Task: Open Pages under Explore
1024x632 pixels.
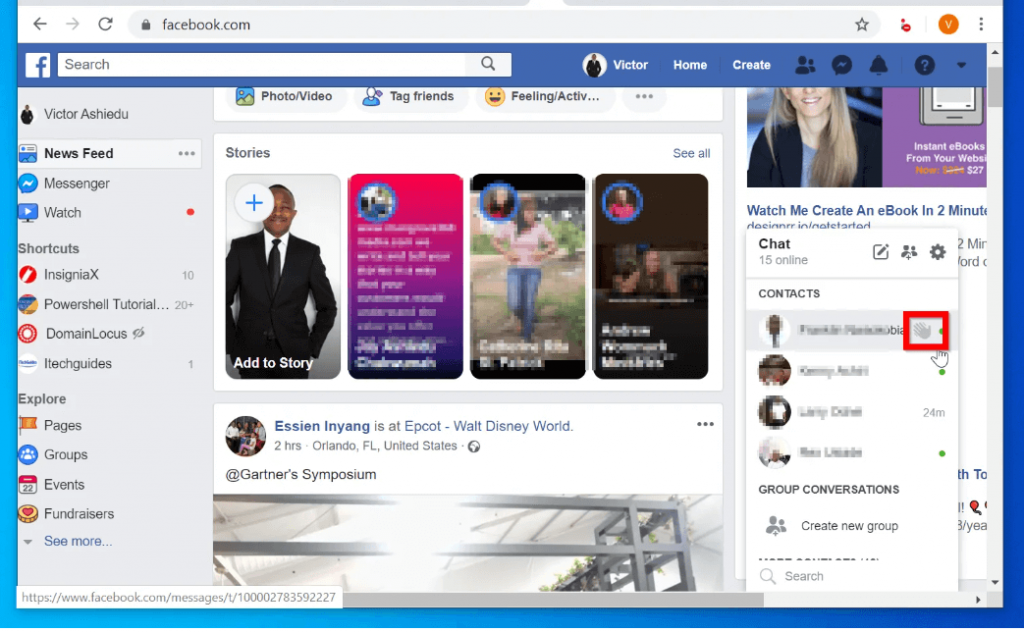Action: pos(62,426)
